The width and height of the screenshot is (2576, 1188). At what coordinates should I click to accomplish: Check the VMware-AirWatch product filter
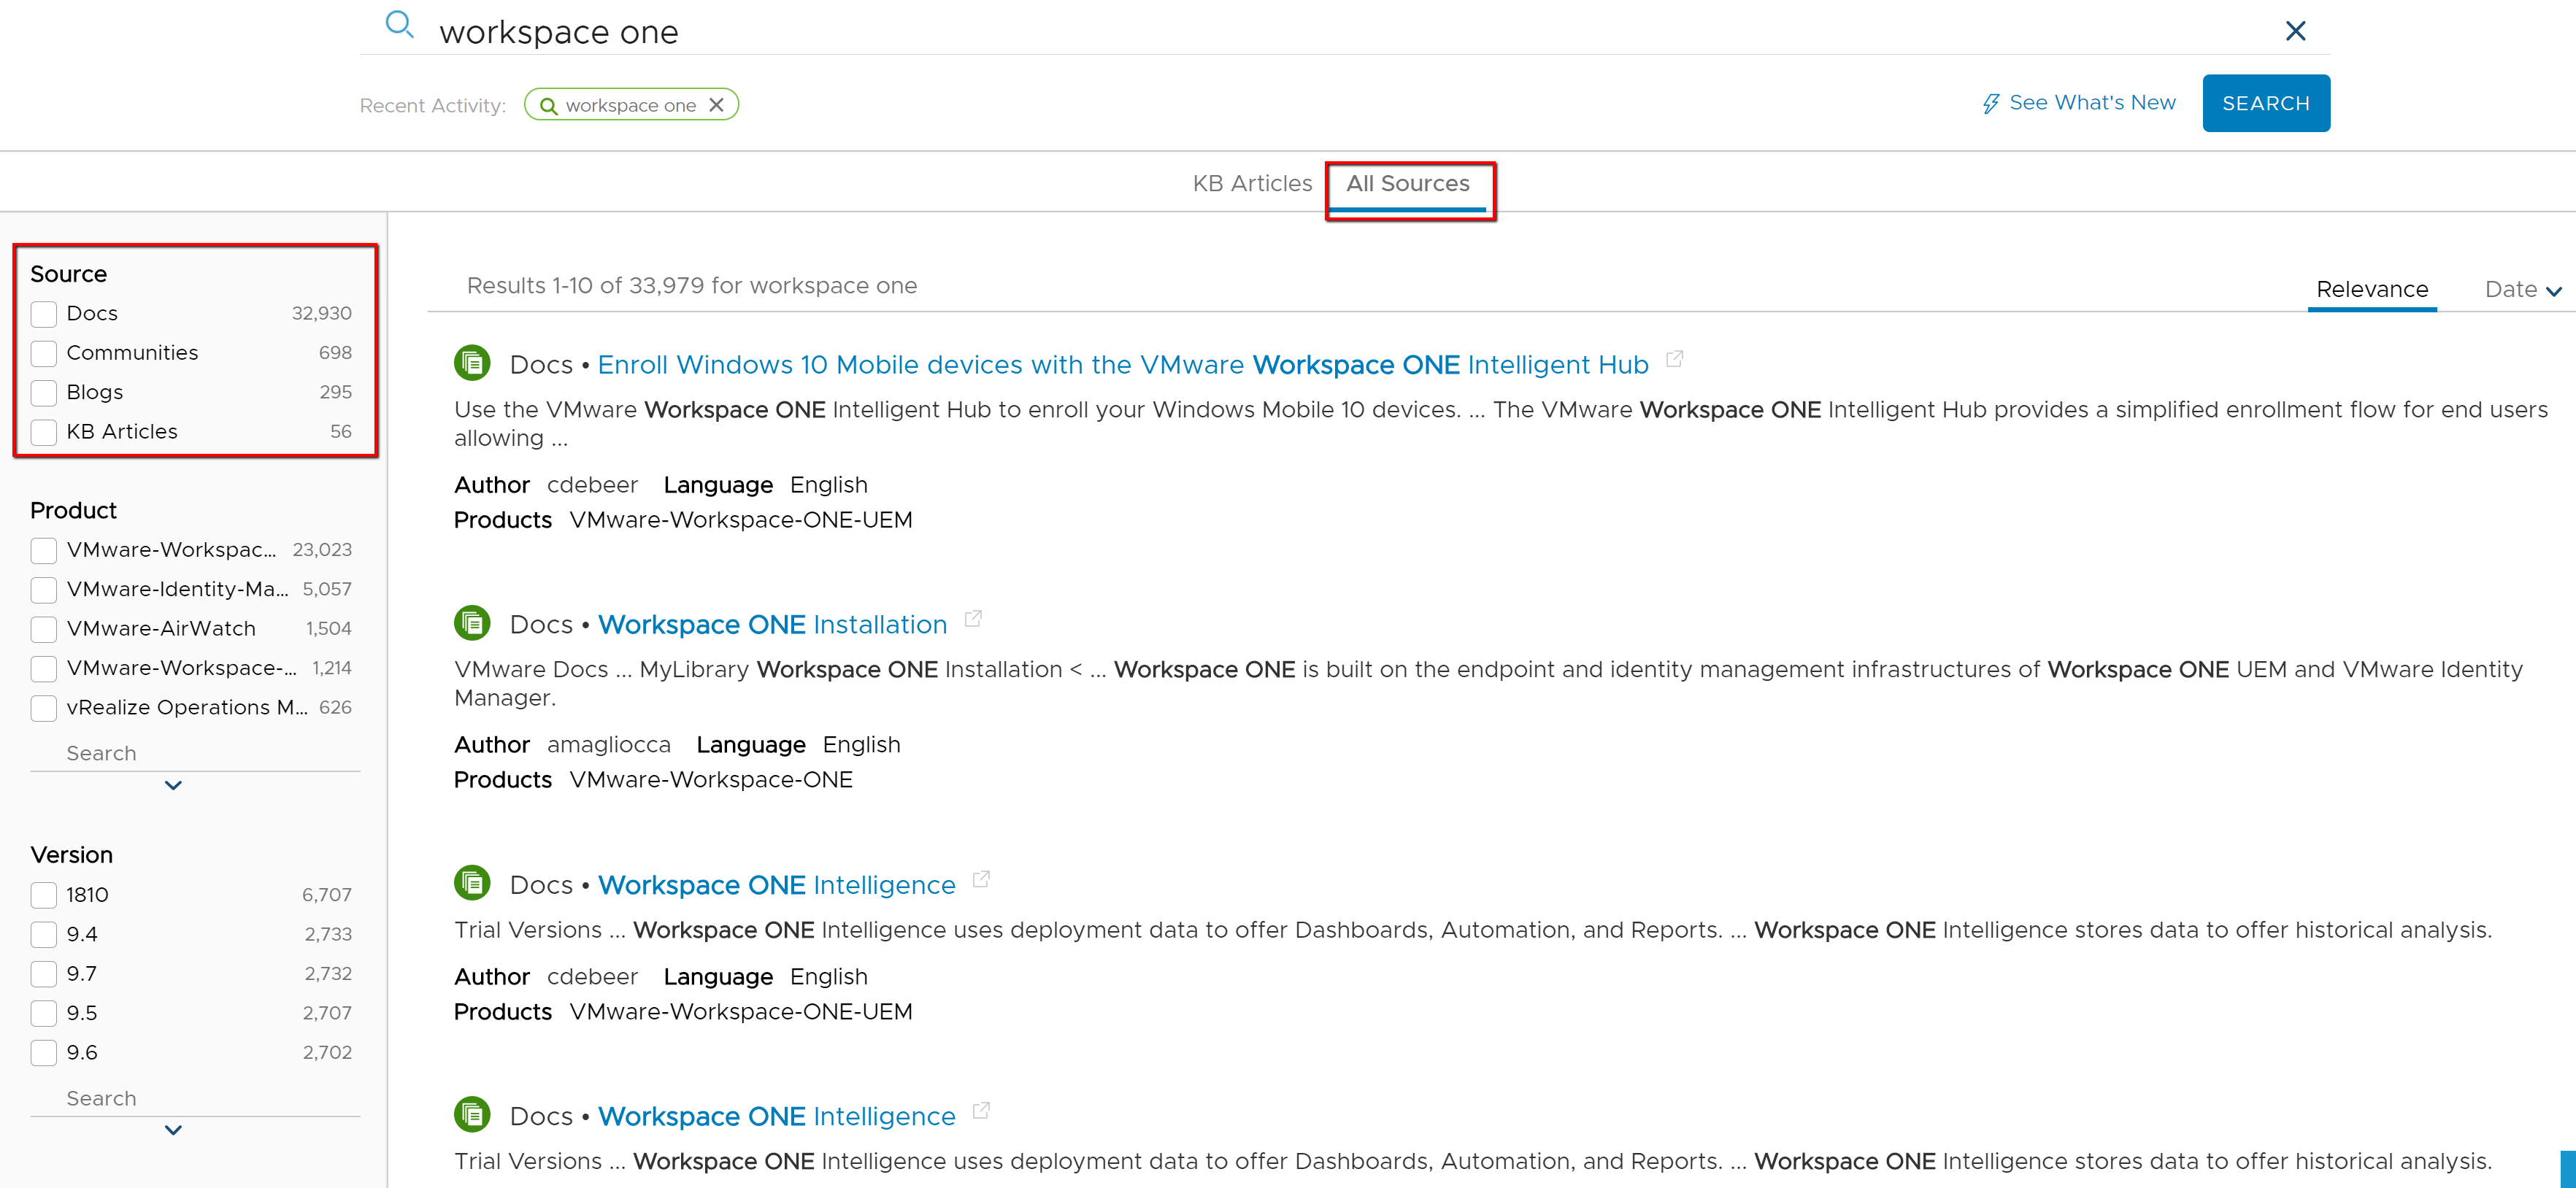(44, 629)
